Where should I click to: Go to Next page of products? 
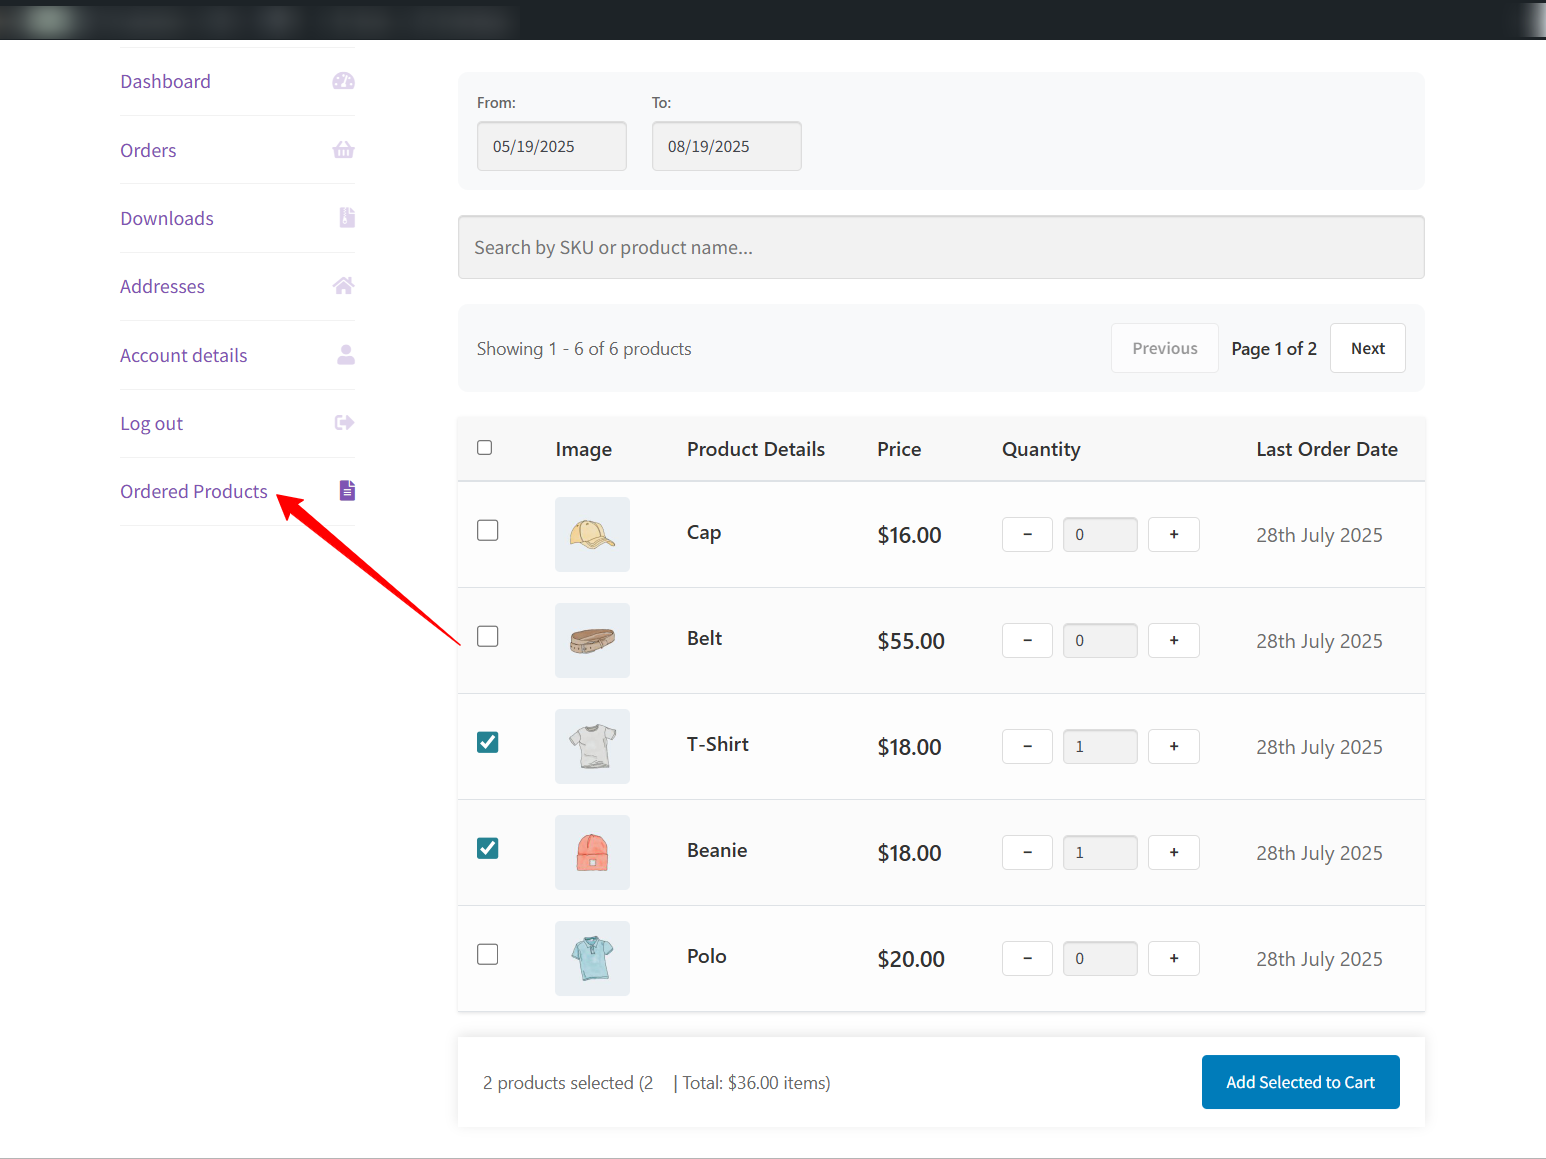1367,348
